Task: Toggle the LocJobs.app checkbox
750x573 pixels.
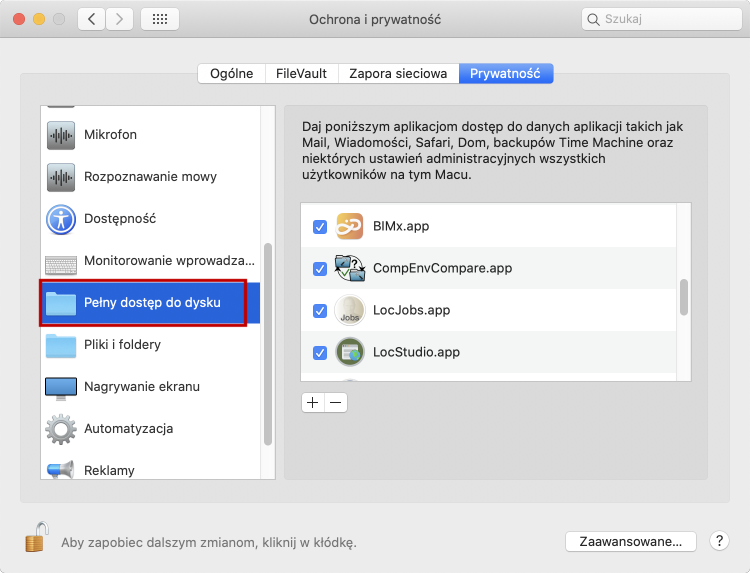Action: (x=320, y=310)
